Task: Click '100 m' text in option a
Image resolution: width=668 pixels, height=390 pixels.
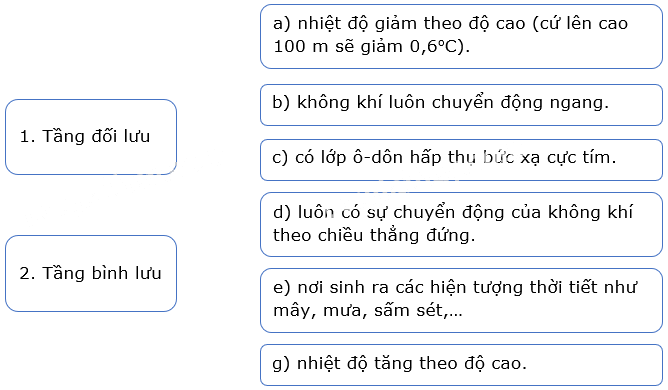Action: pyautogui.click(x=300, y=46)
